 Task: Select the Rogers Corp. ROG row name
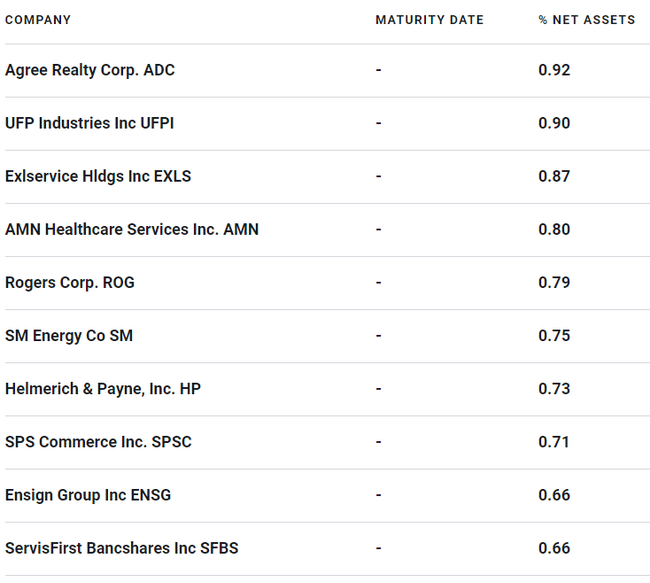70,282
